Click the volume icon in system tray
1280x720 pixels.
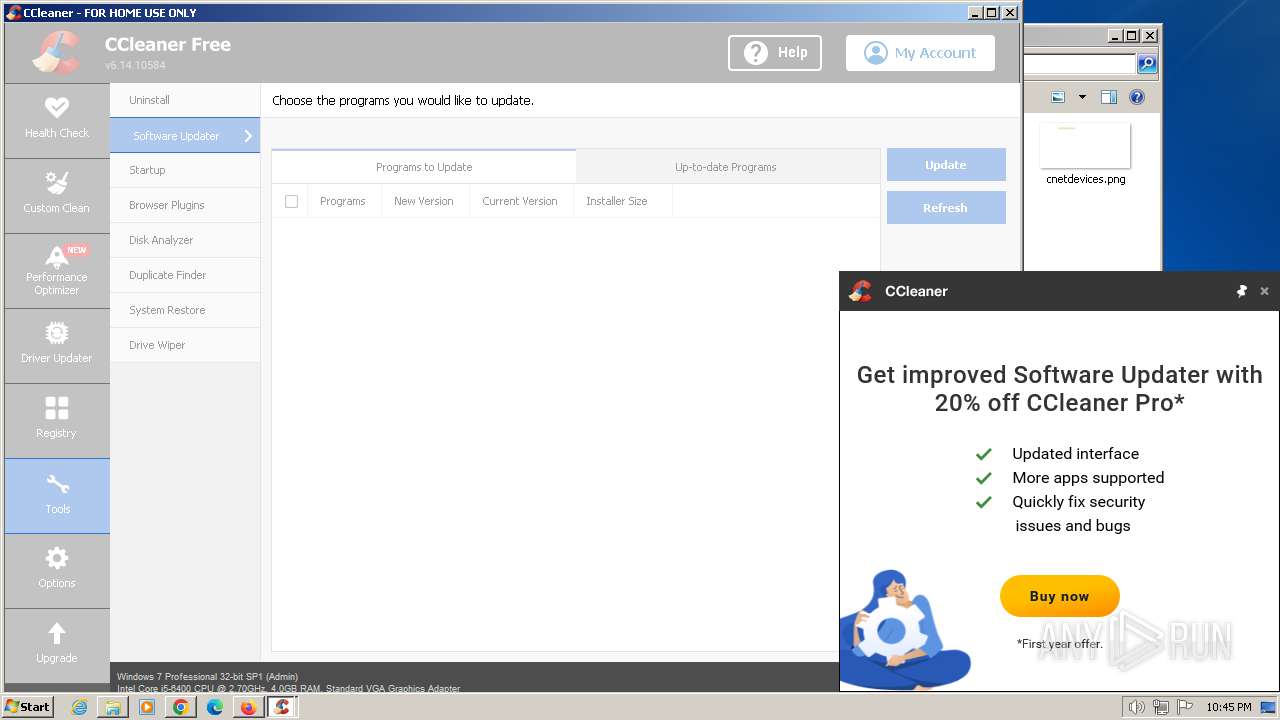click(x=1136, y=707)
